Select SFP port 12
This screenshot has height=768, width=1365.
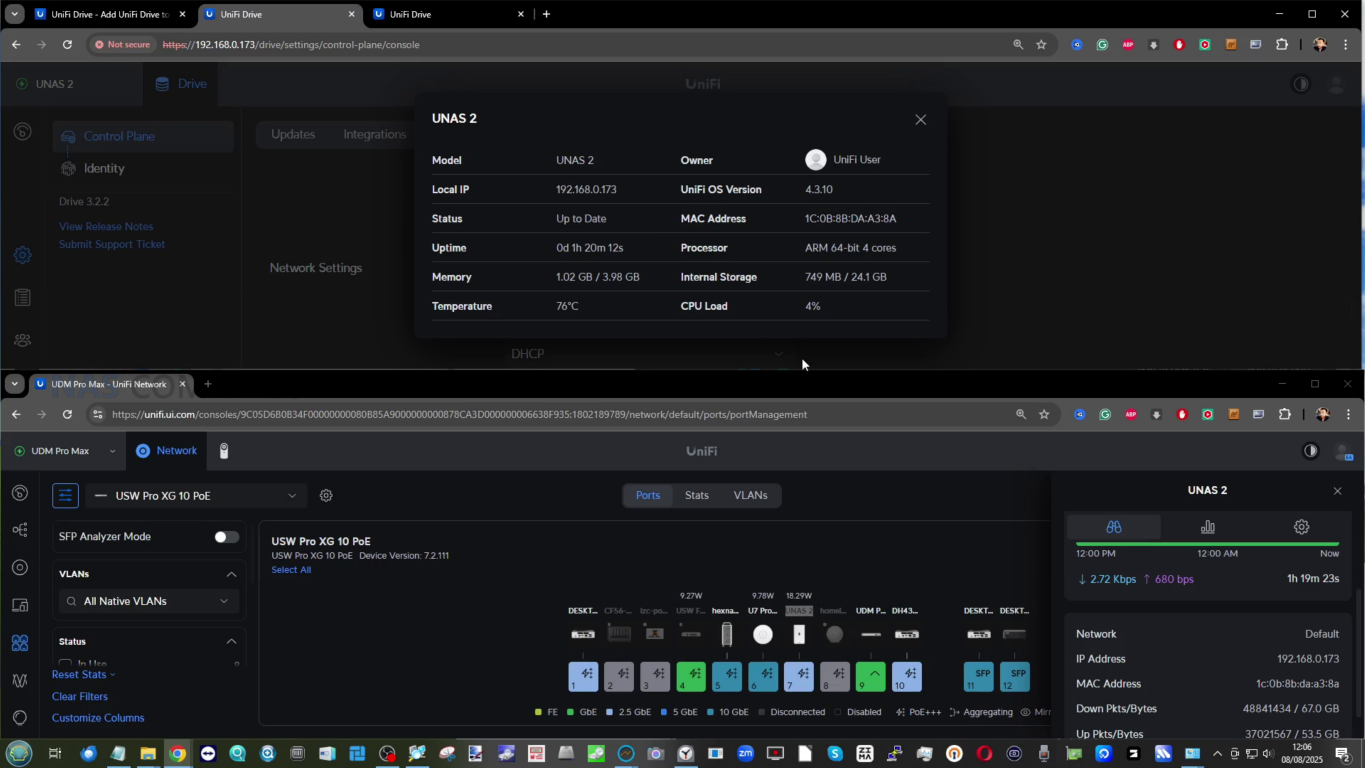(1015, 677)
